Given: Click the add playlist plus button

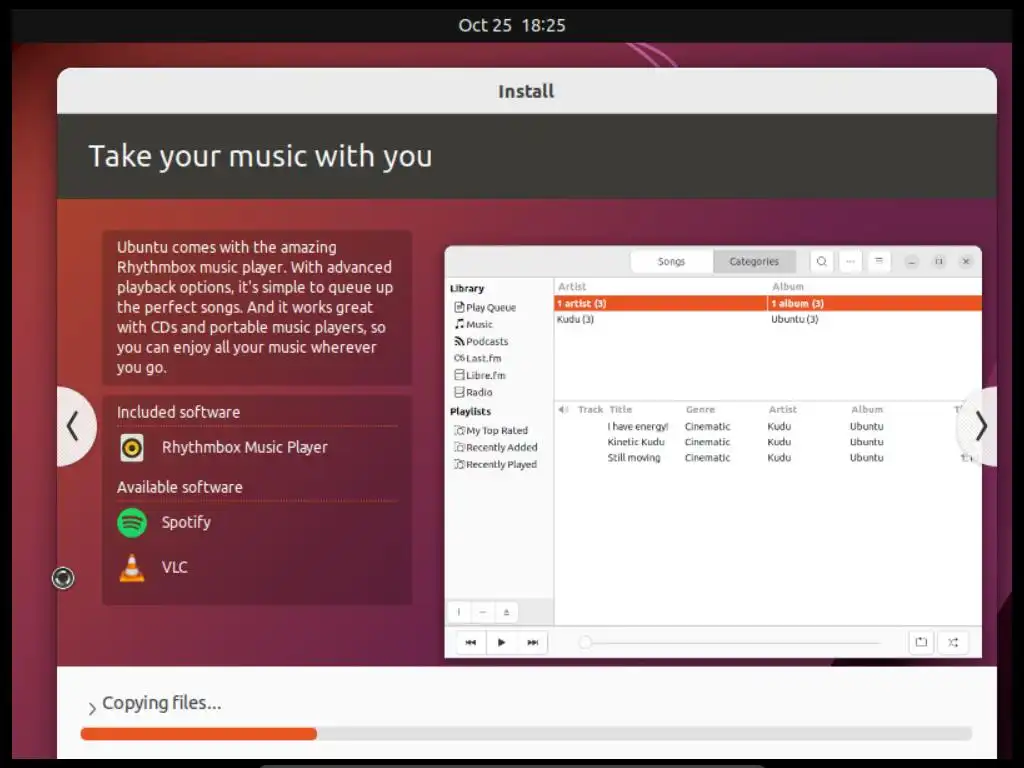Looking at the screenshot, I should pos(459,613).
